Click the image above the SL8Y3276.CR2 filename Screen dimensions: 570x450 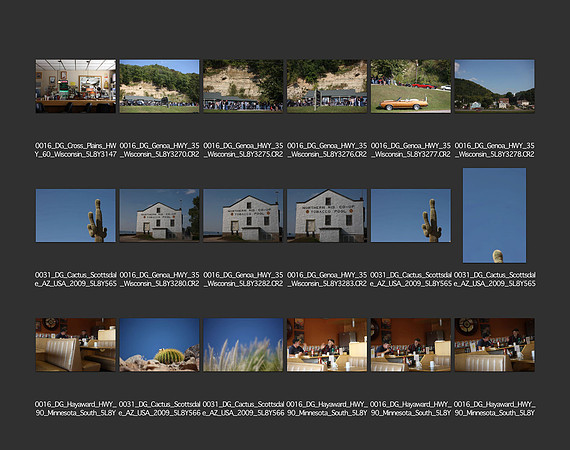click(327, 86)
